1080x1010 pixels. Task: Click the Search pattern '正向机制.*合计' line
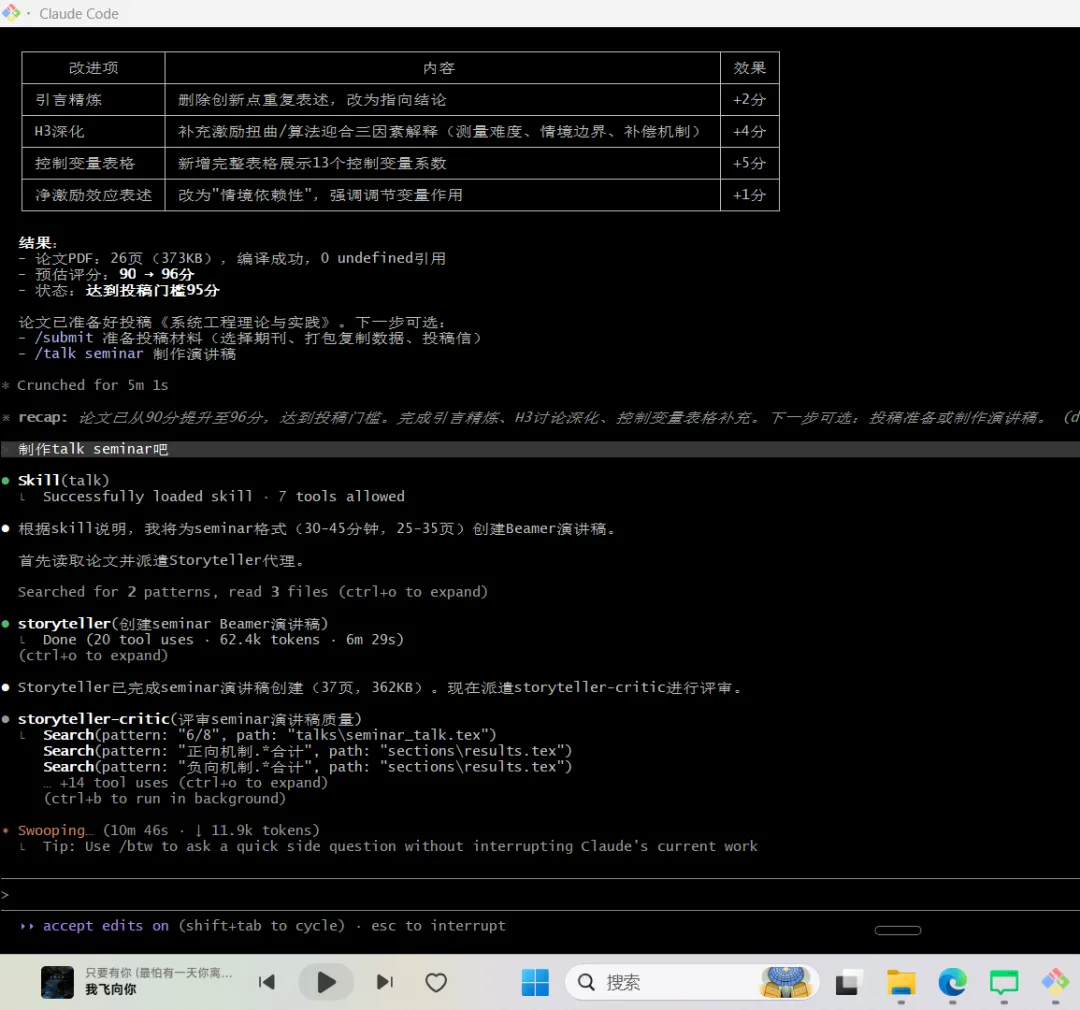(307, 751)
